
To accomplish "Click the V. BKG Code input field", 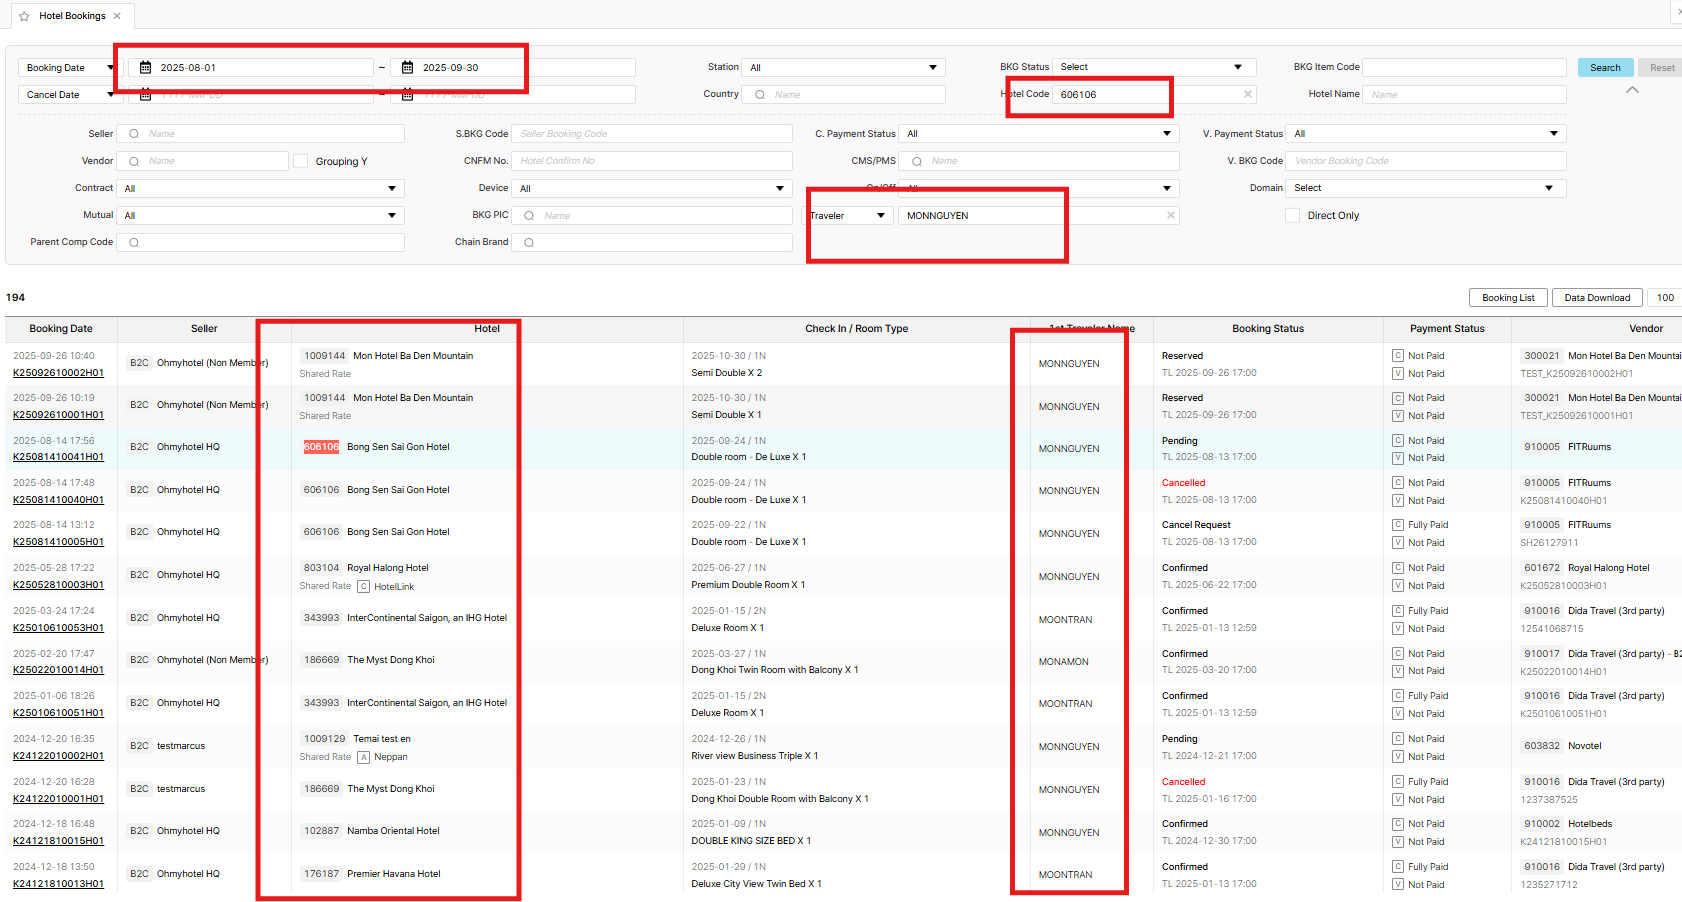I will pyautogui.click(x=1425, y=161).
